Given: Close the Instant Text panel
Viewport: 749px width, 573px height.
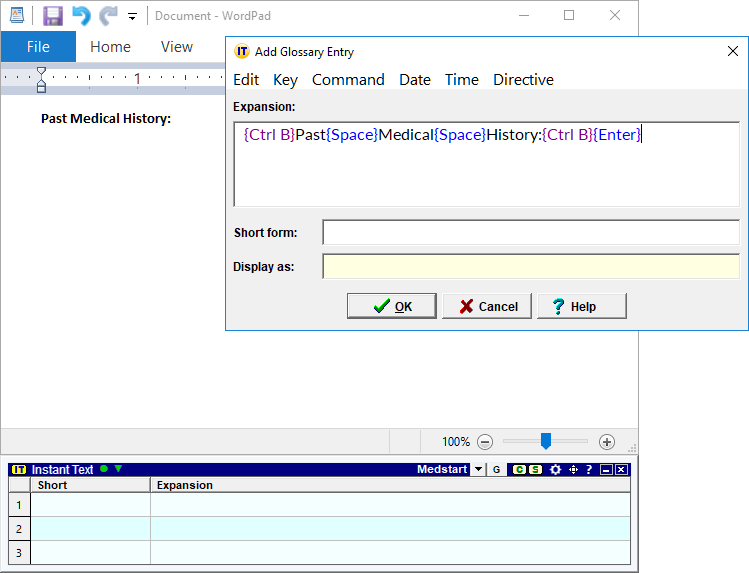Looking at the screenshot, I should pyautogui.click(x=621, y=470).
